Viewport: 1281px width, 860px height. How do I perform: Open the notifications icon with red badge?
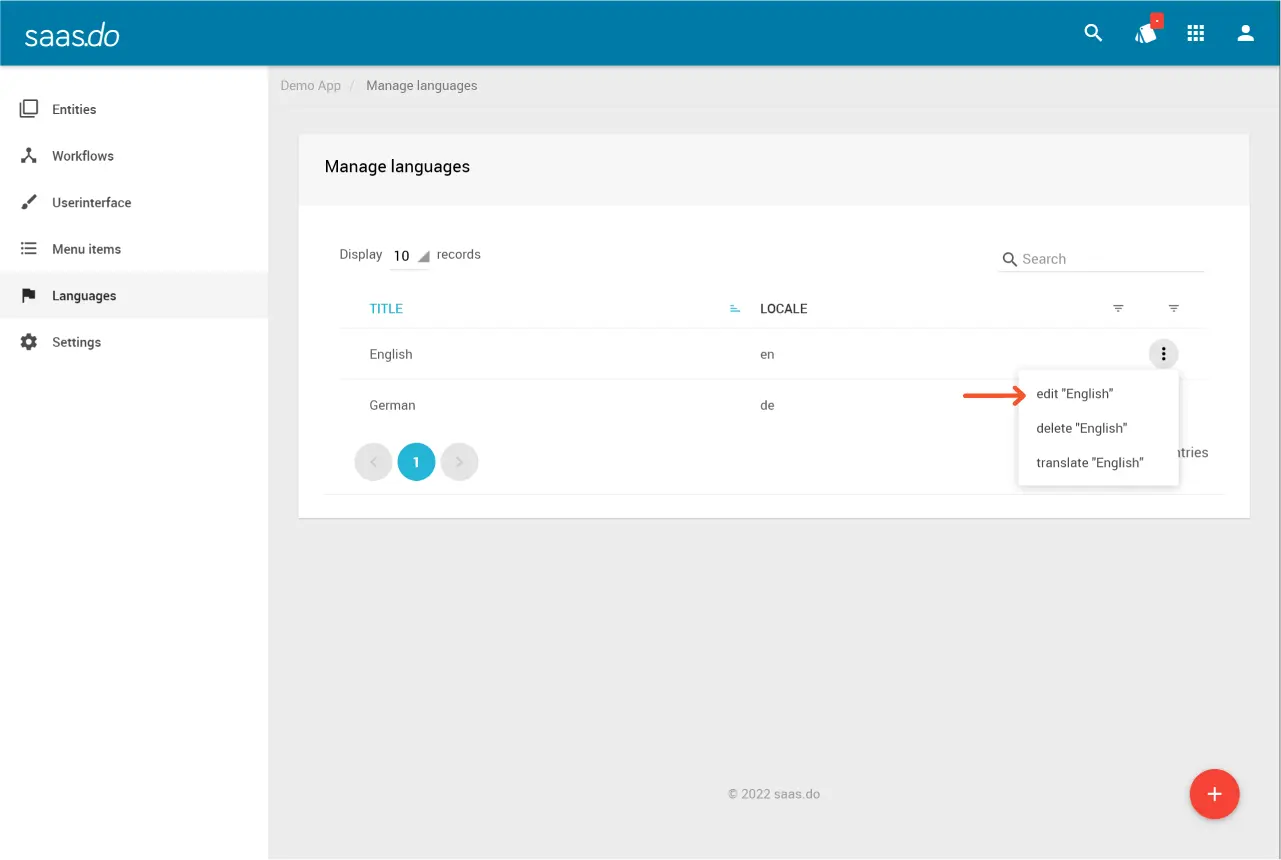(1145, 33)
